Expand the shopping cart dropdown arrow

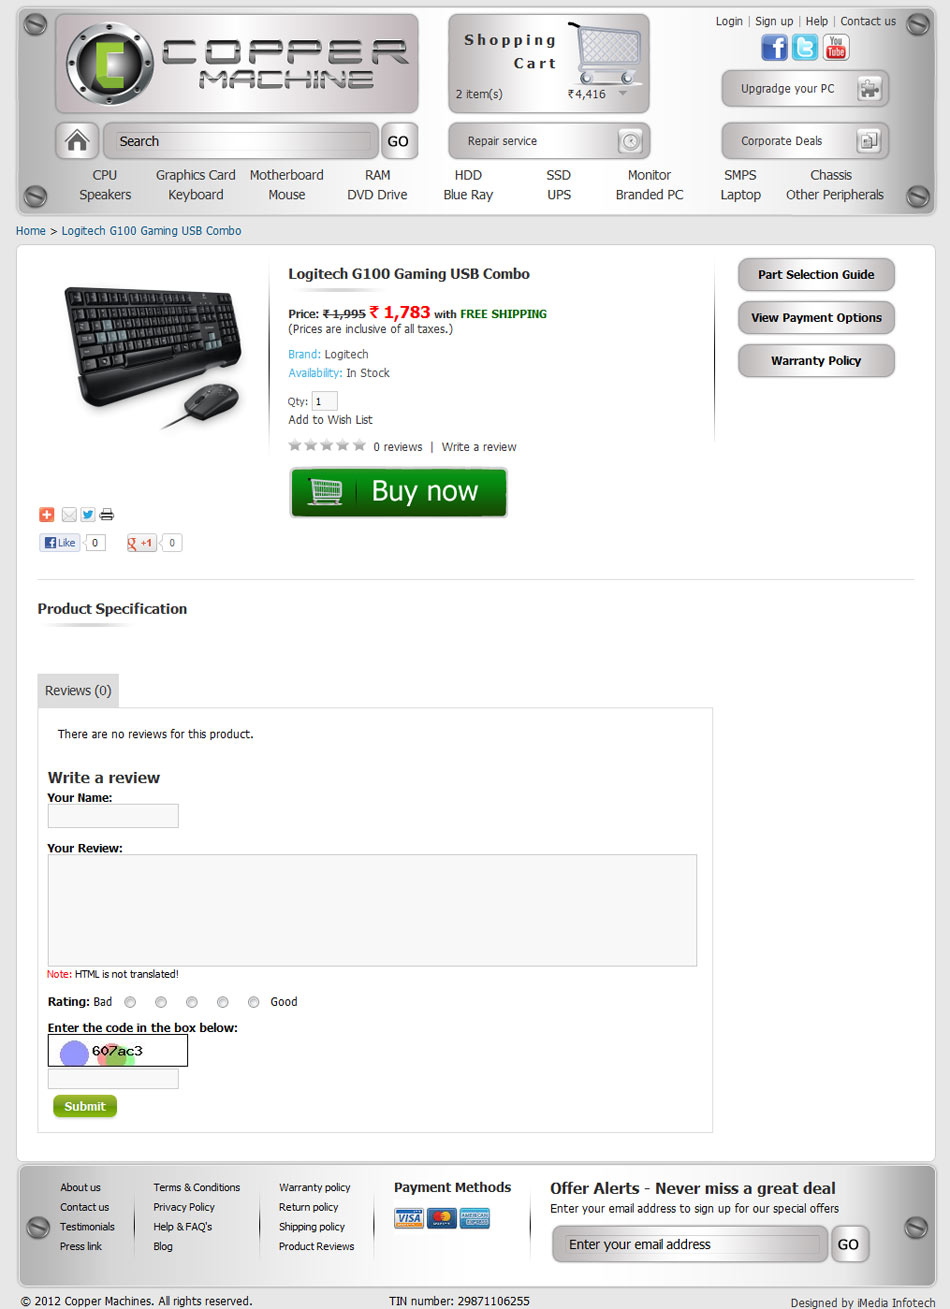(x=623, y=94)
